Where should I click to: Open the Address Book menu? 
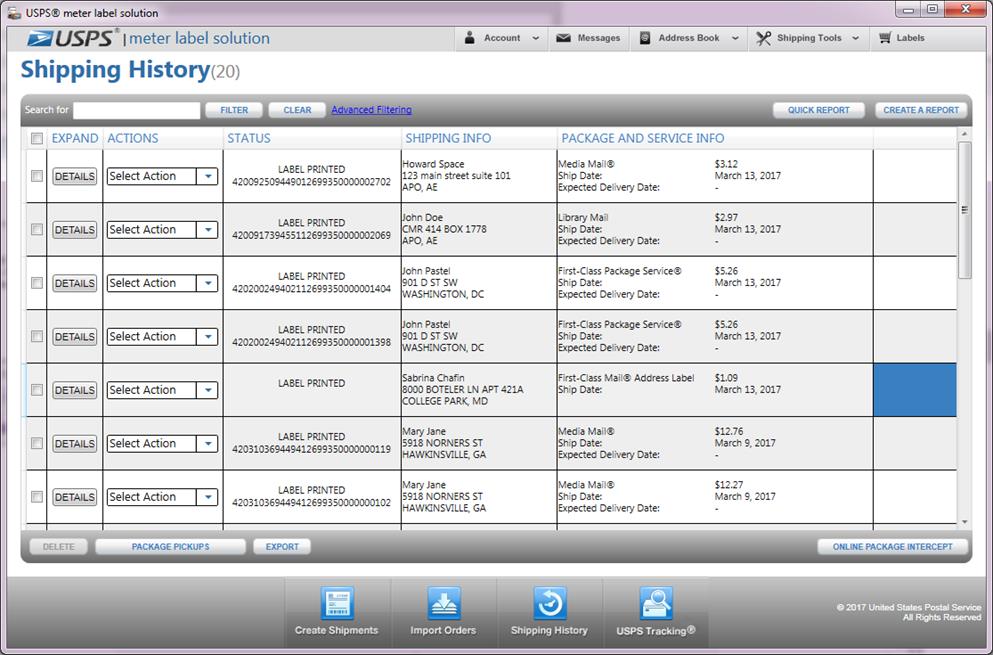(x=688, y=38)
